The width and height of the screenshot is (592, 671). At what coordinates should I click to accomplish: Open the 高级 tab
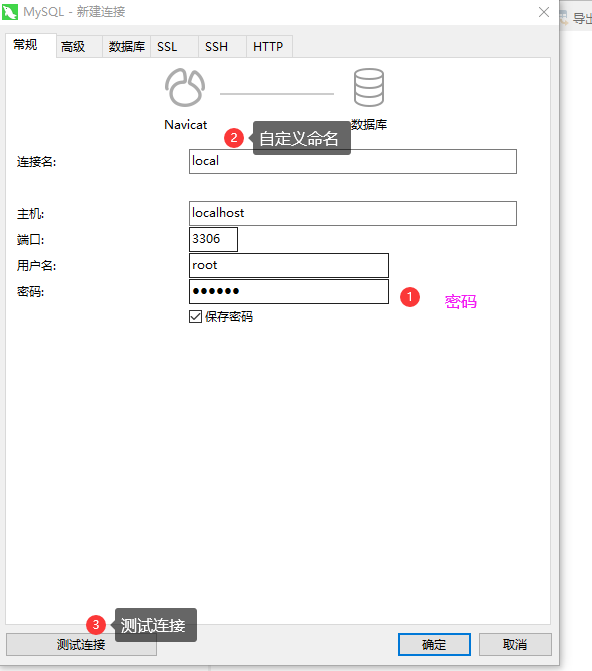79,47
